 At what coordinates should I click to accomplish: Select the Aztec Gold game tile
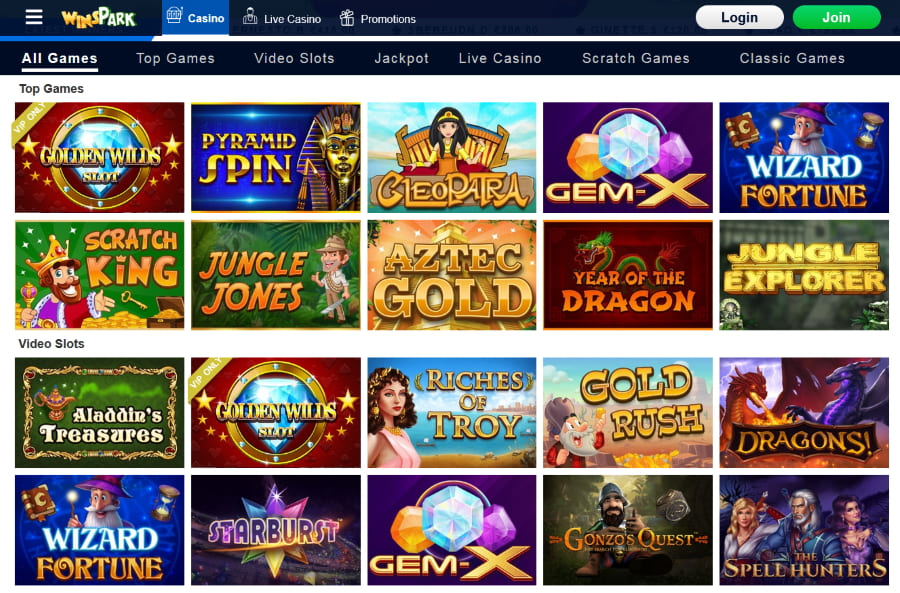pos(452,275)
